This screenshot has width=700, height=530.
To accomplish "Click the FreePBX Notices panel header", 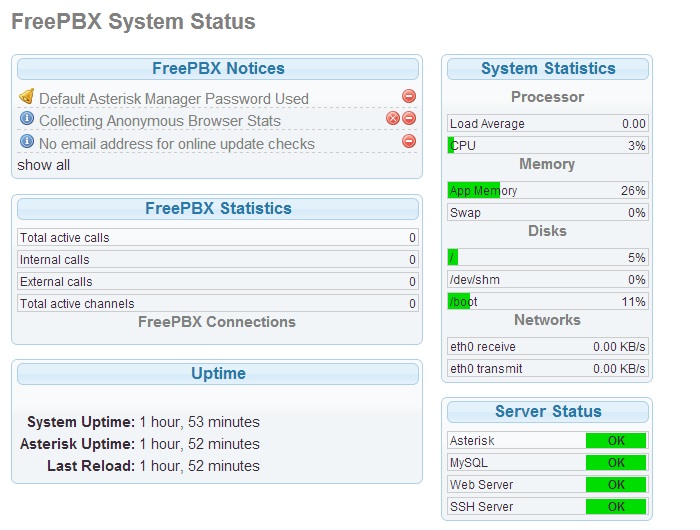I will tap(218, 69).
